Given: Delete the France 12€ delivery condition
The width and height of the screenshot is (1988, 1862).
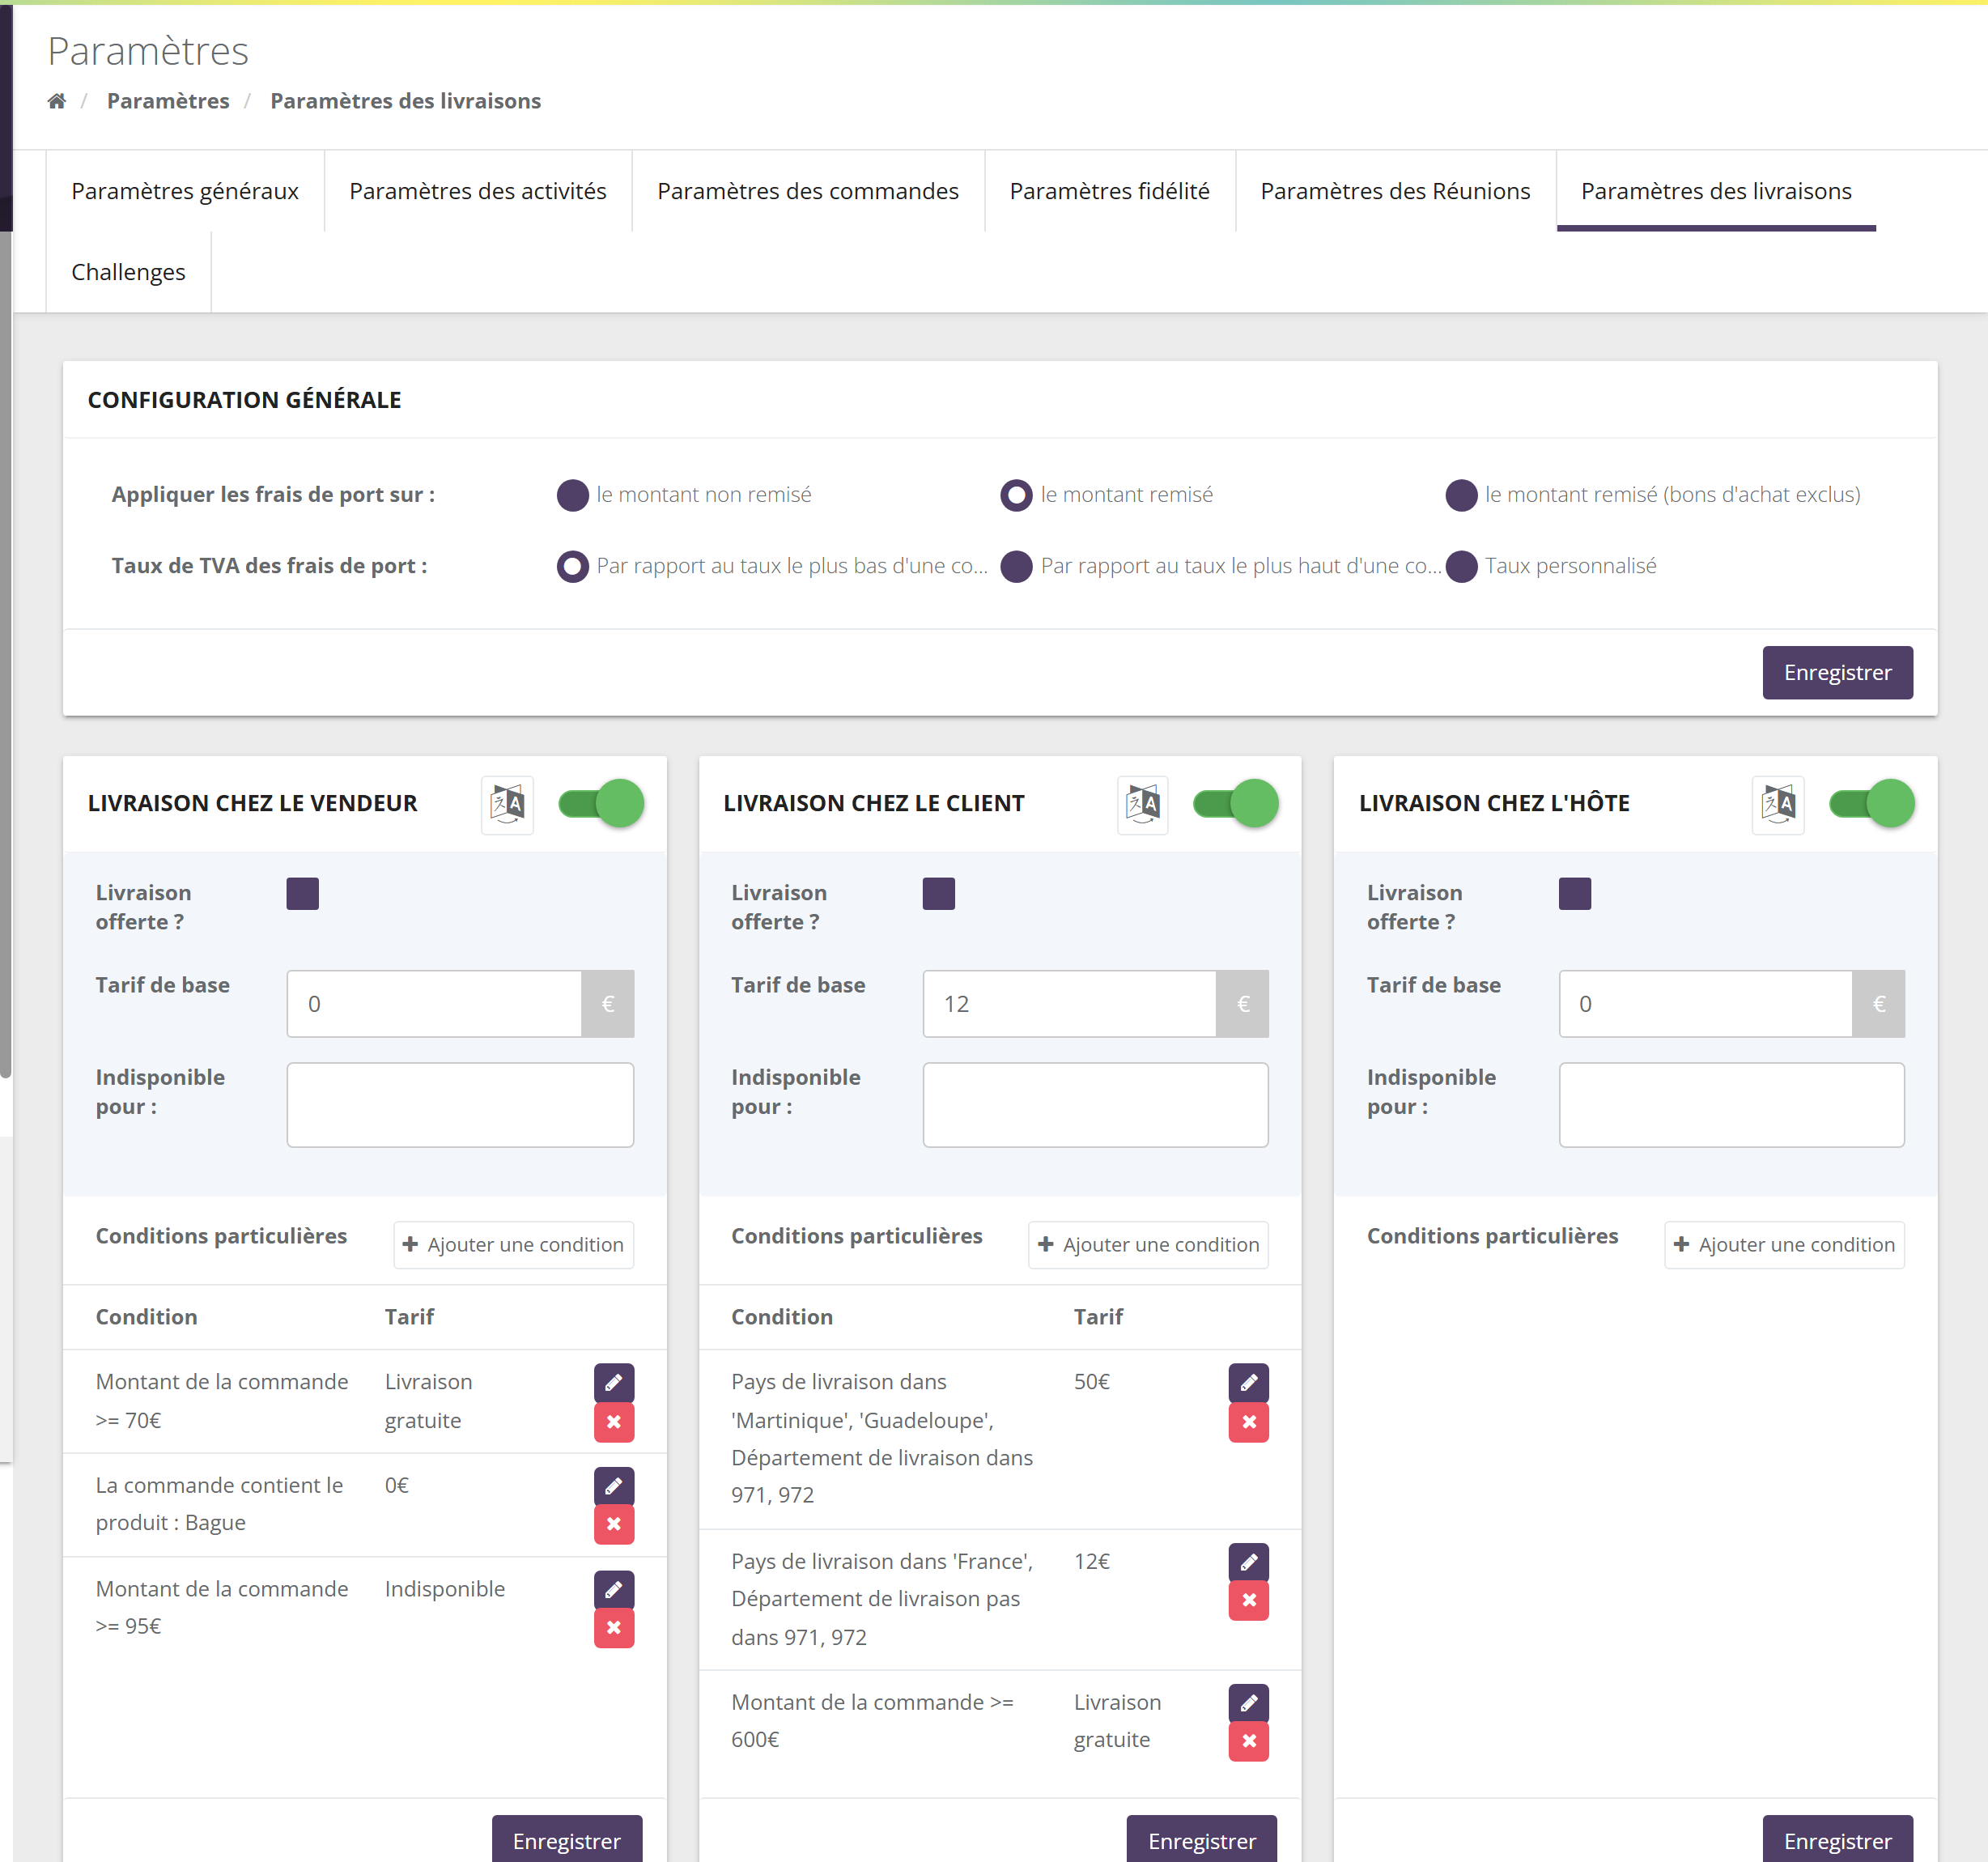Looking at the screenshot, I should tap(1249, 1601).
